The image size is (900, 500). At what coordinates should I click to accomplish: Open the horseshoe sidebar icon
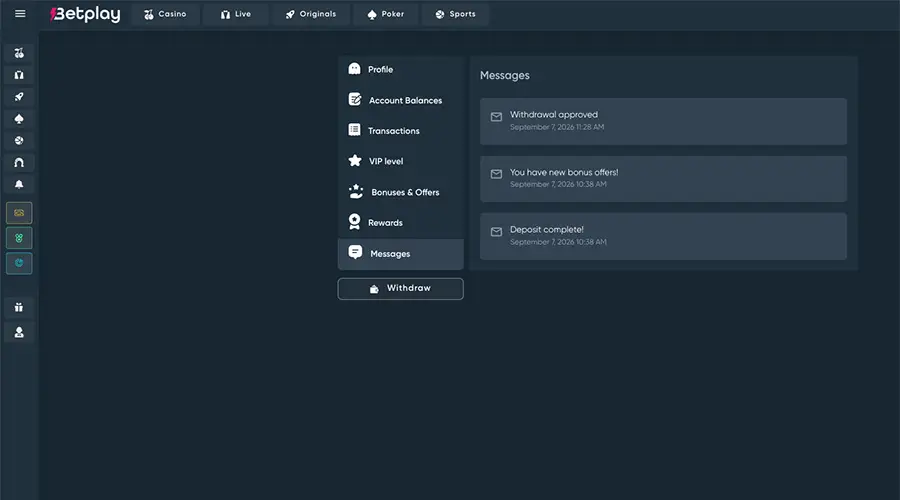(x=19, y=162)
